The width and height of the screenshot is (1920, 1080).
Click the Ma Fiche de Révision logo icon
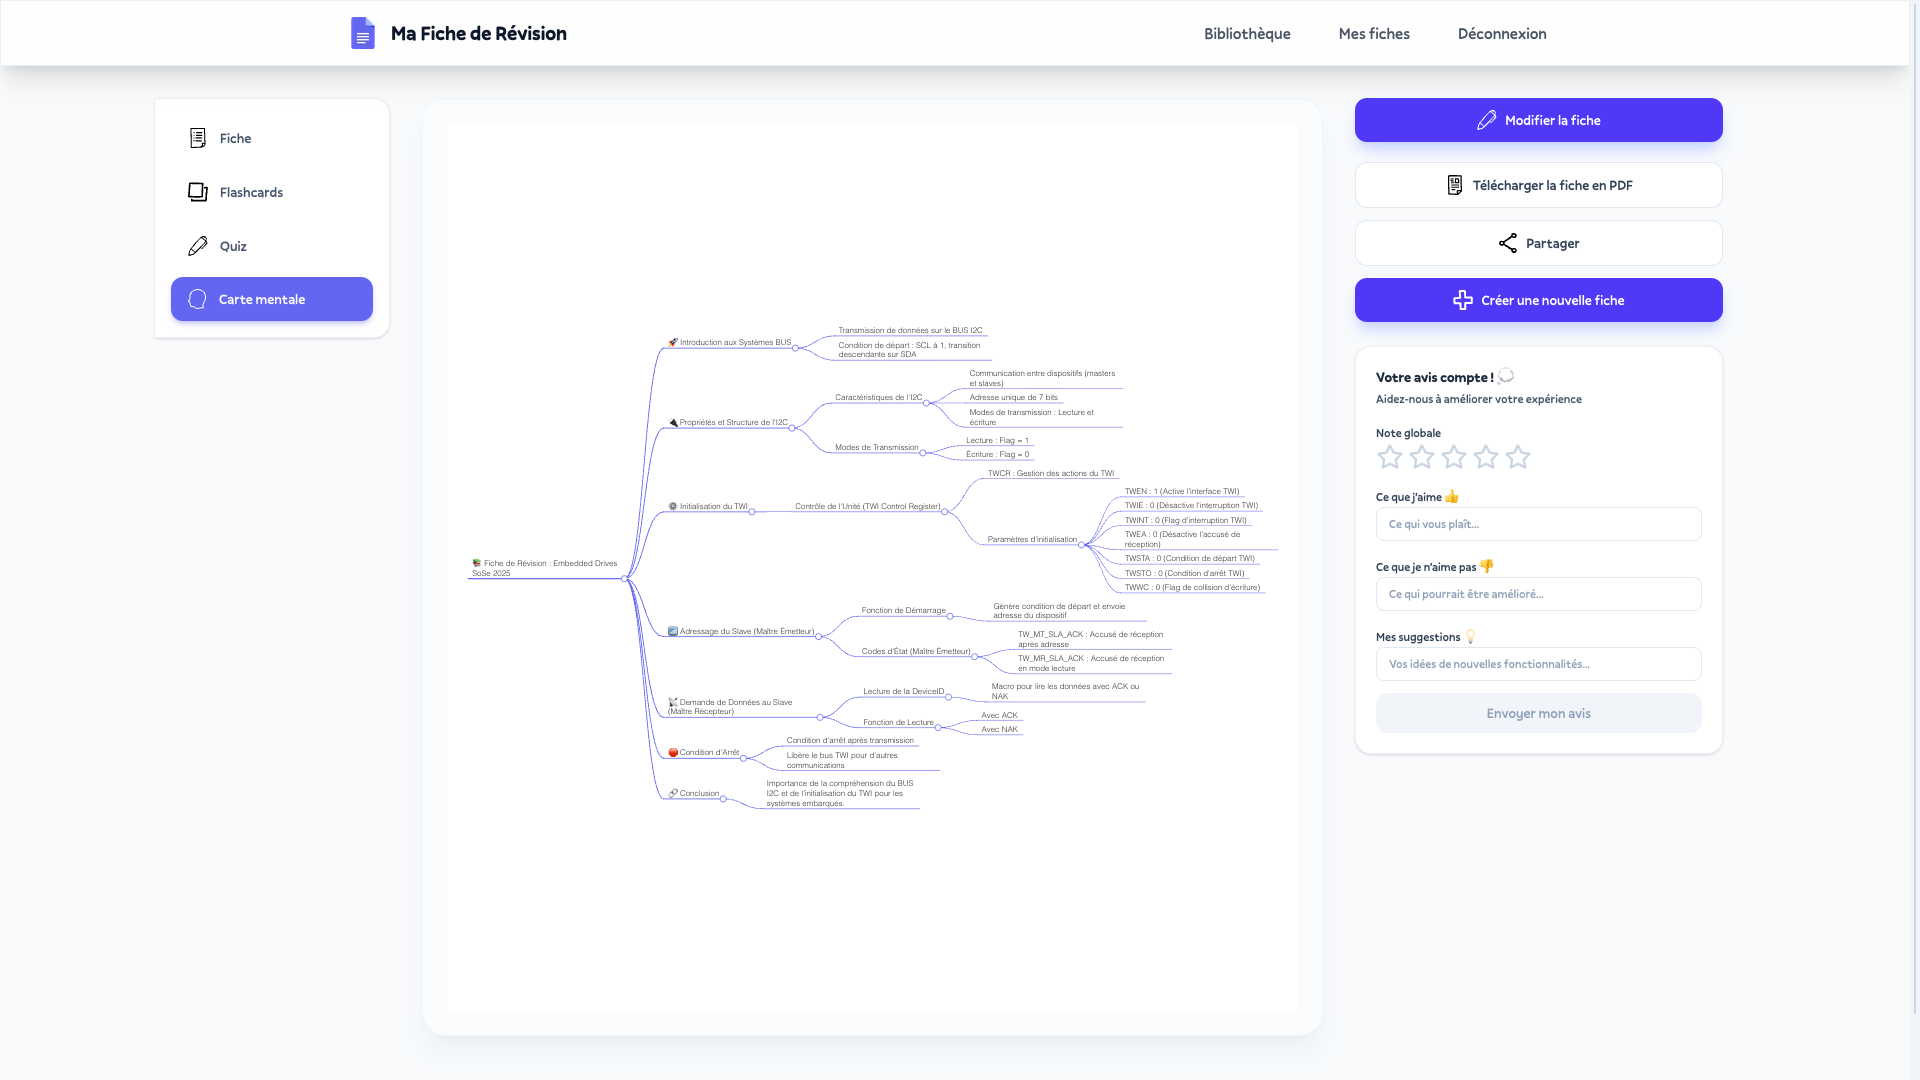coord(363,33)
